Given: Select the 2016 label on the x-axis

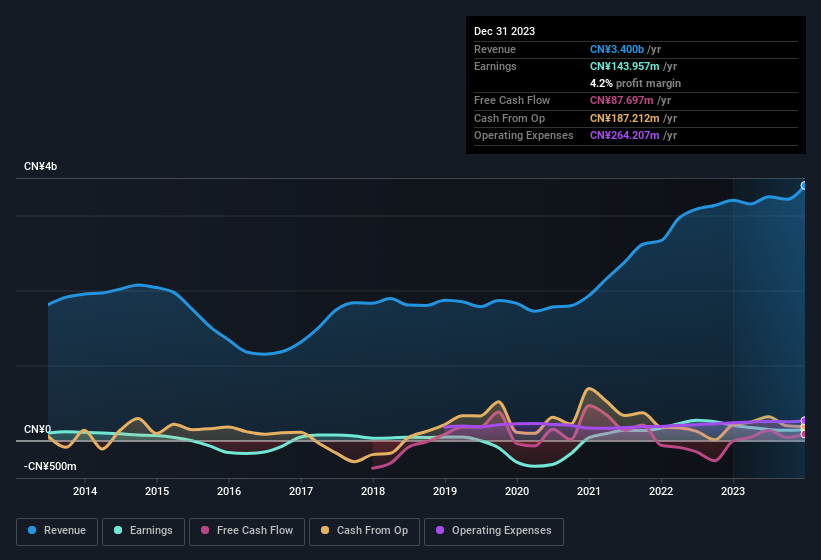Looking at the screenshot, I should coord(229,491).
